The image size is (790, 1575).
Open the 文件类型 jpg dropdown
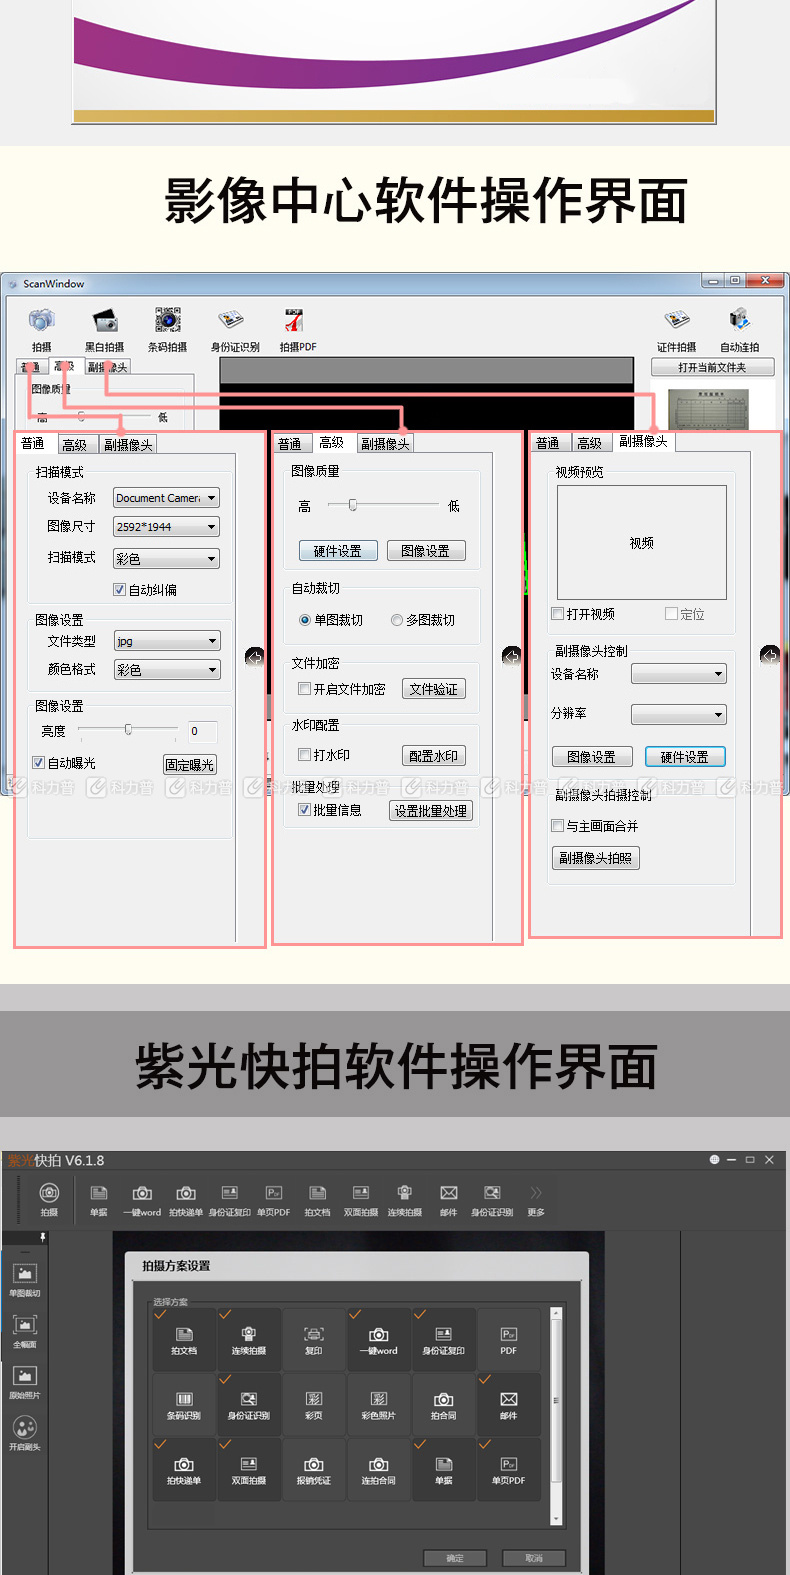coord(166,641)
